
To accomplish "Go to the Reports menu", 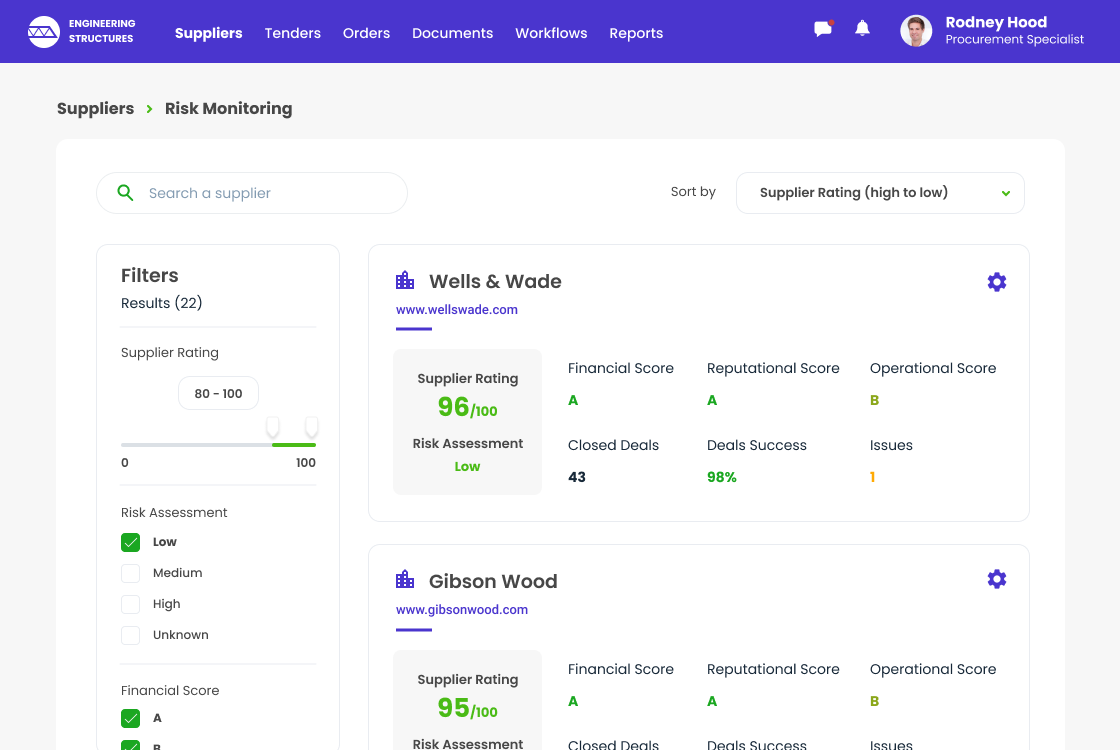I will 636,33.
